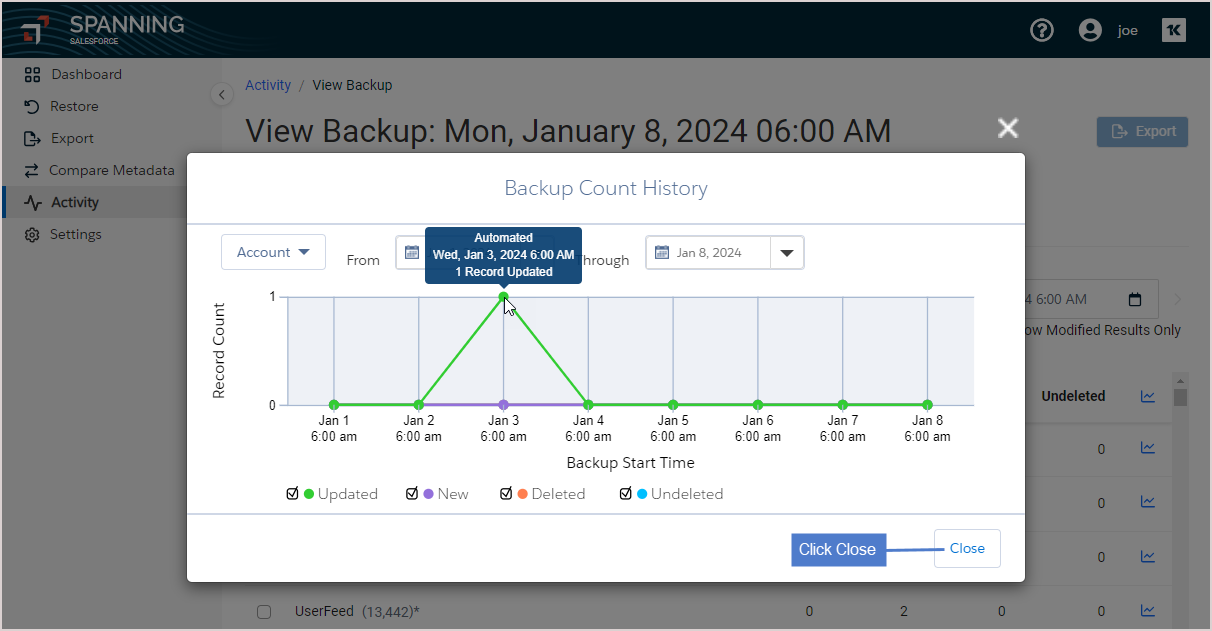Click the calendar icon in Through field
1212x631 pixels.
[x=661, y=253]
